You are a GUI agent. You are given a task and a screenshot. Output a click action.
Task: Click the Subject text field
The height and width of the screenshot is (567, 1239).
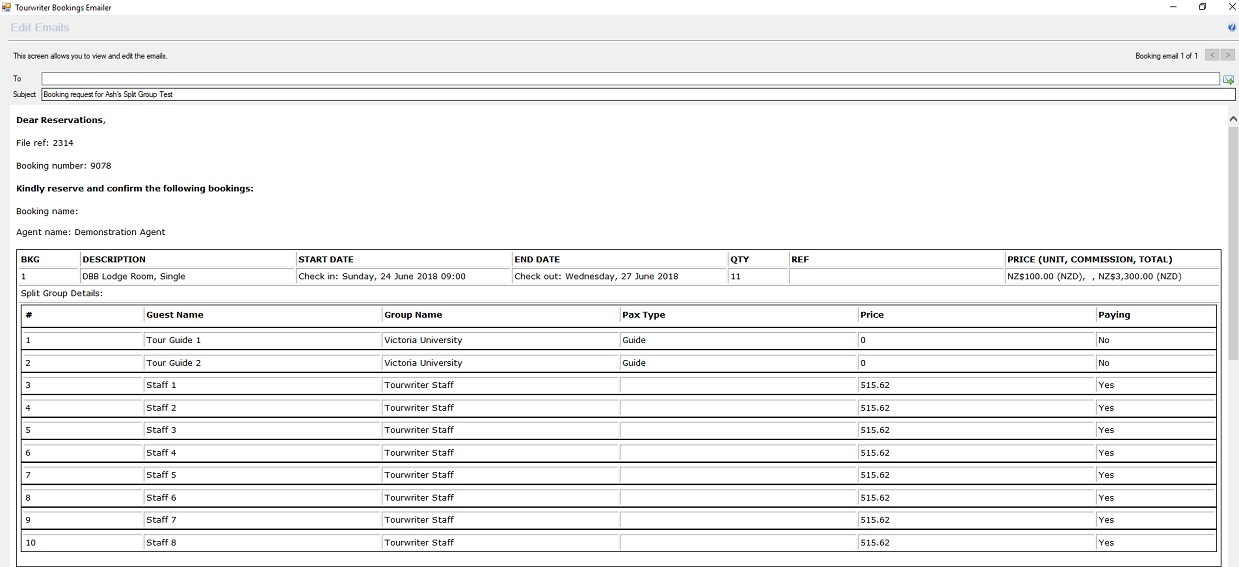click(630, 95)
